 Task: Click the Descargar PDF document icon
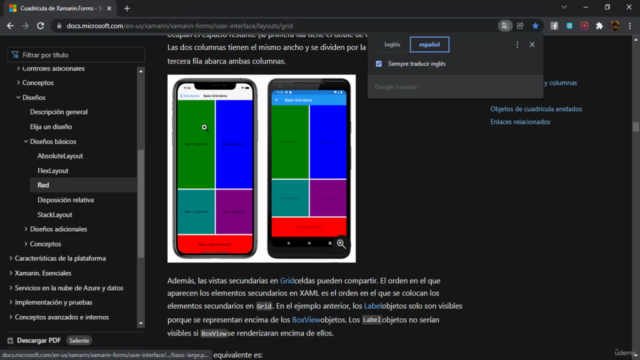11,340
